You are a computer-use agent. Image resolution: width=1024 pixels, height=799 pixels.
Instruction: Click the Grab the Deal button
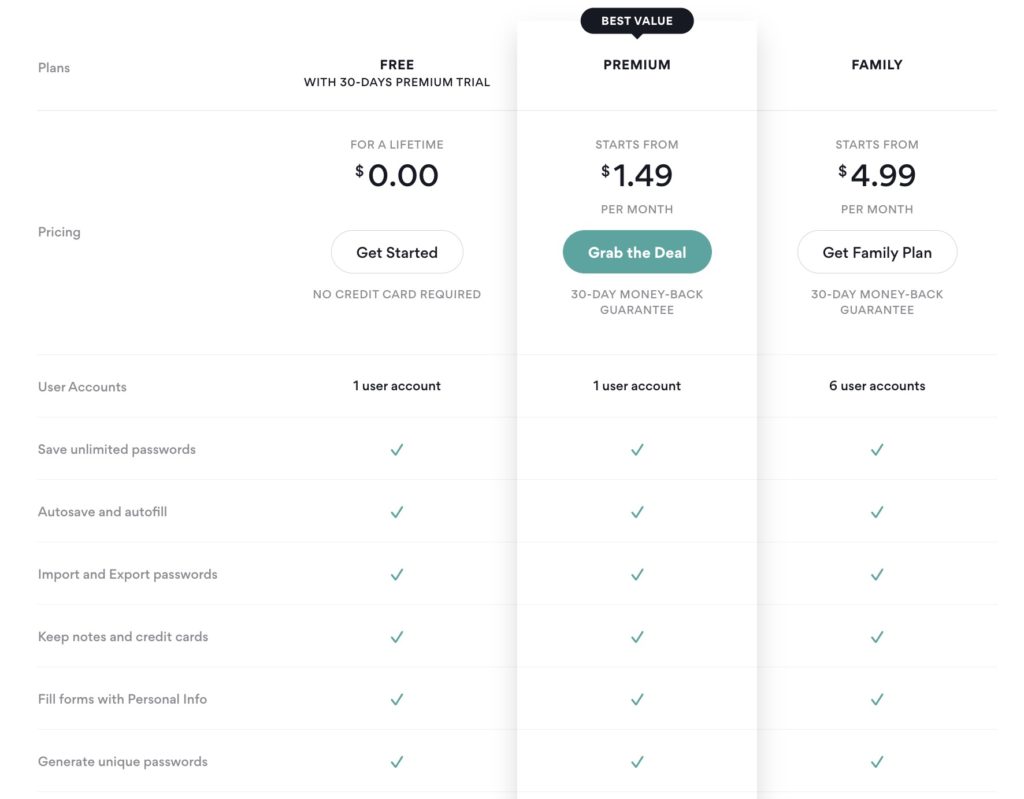tap(637, 252)
